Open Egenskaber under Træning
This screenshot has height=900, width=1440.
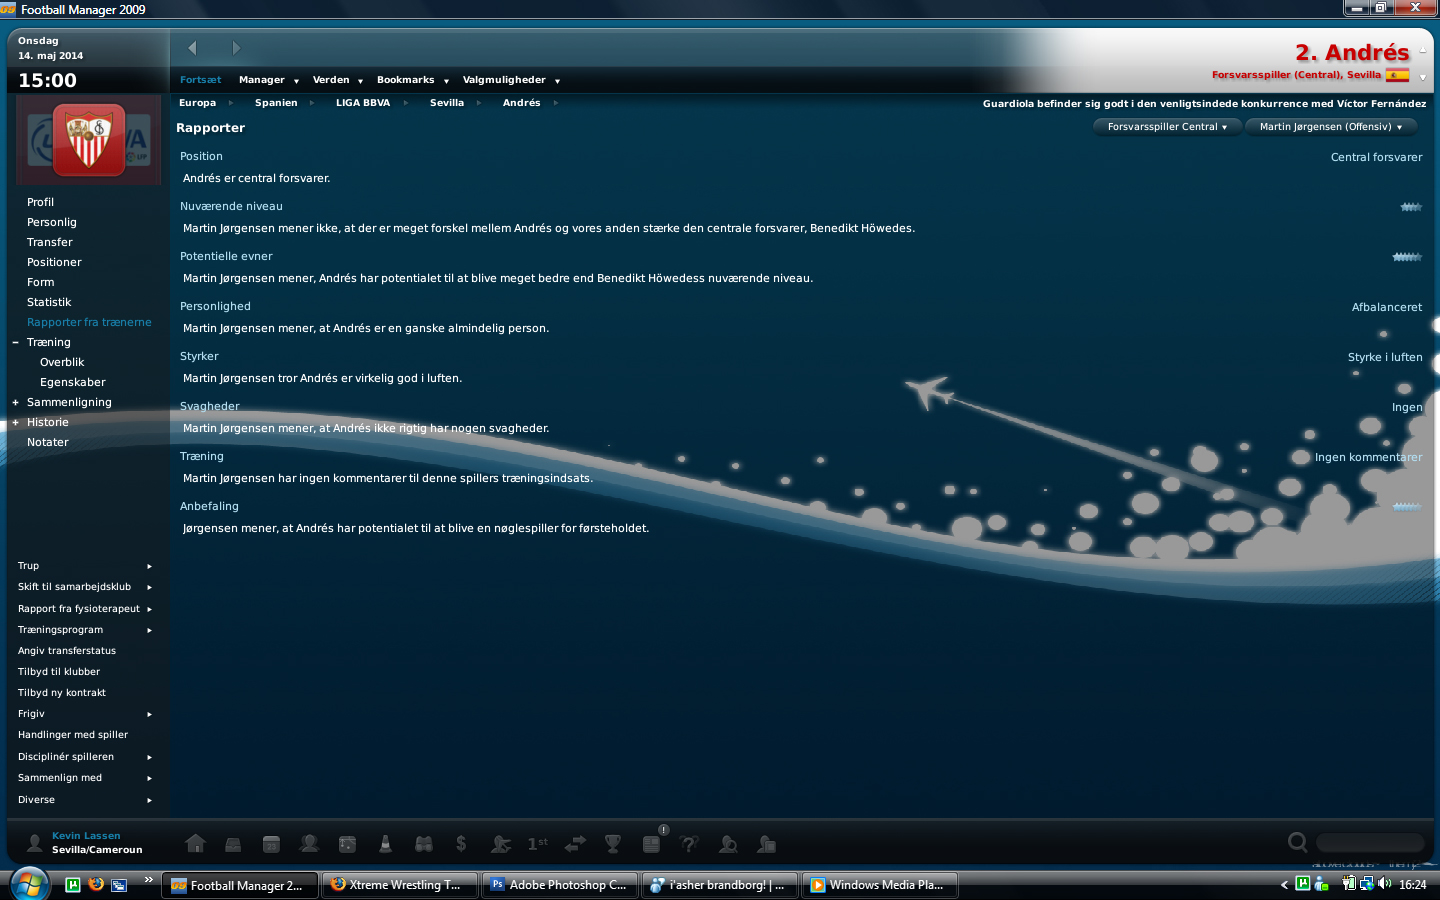tap(73, 382)
